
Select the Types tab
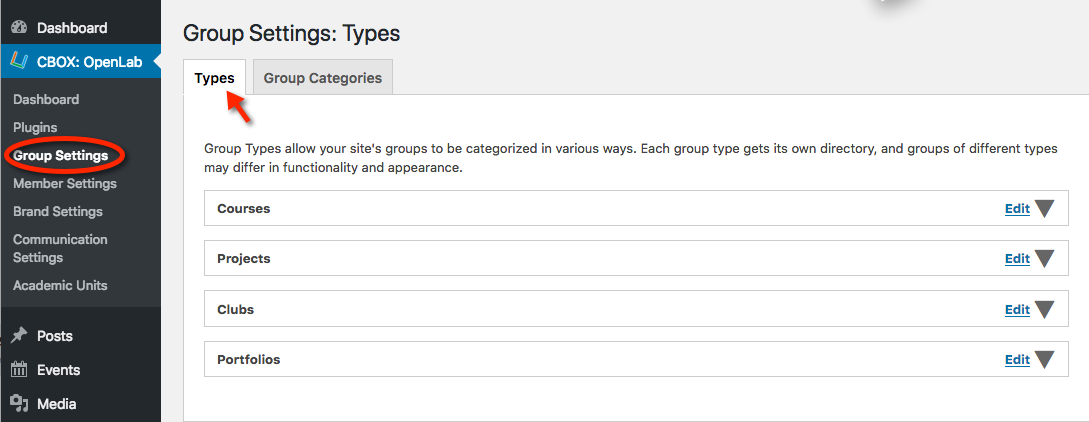pos(215,78)
